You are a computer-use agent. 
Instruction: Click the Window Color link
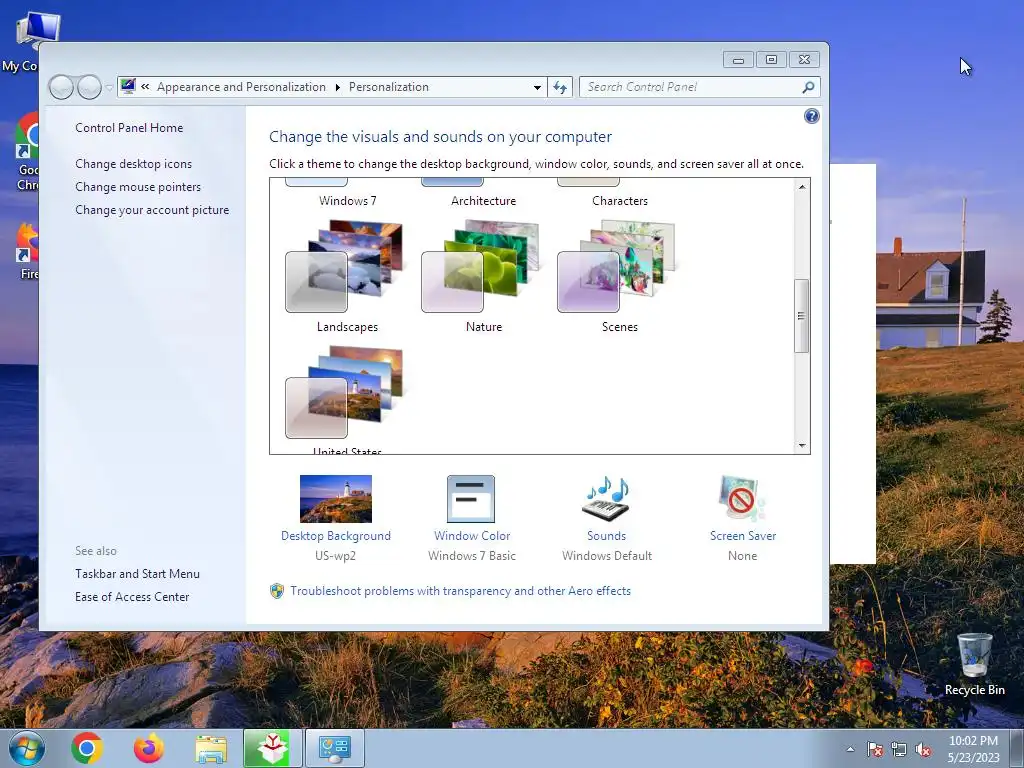point(472,536)
